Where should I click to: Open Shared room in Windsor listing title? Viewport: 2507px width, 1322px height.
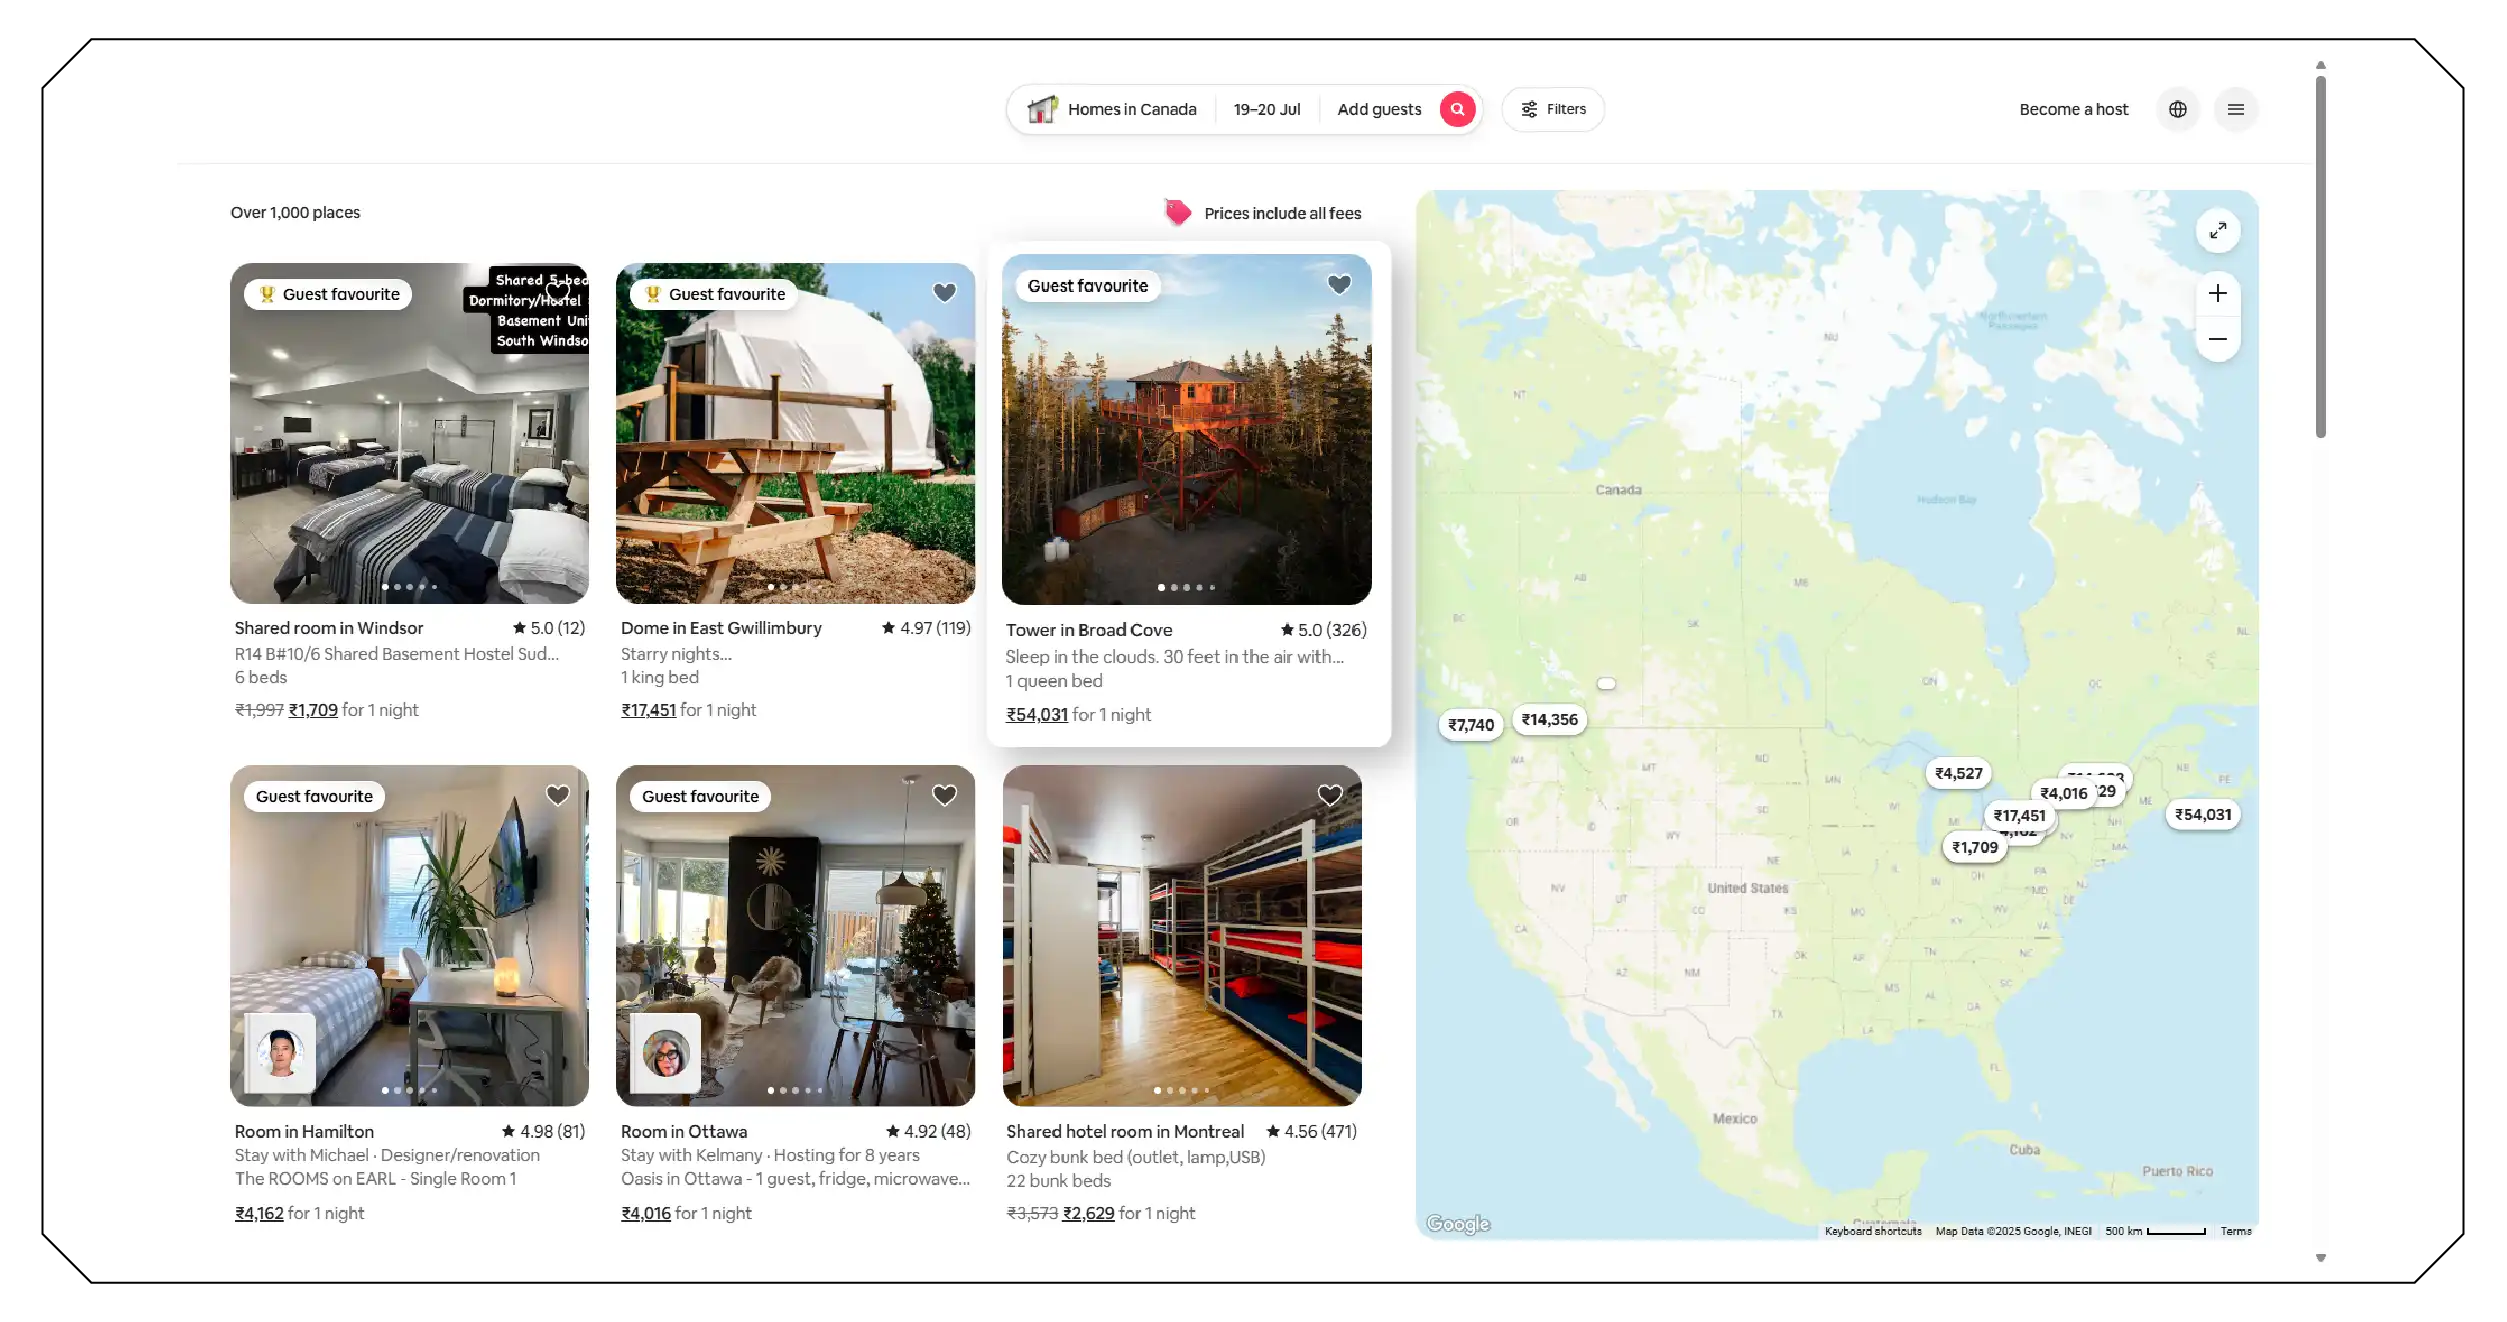click(328, 628)
